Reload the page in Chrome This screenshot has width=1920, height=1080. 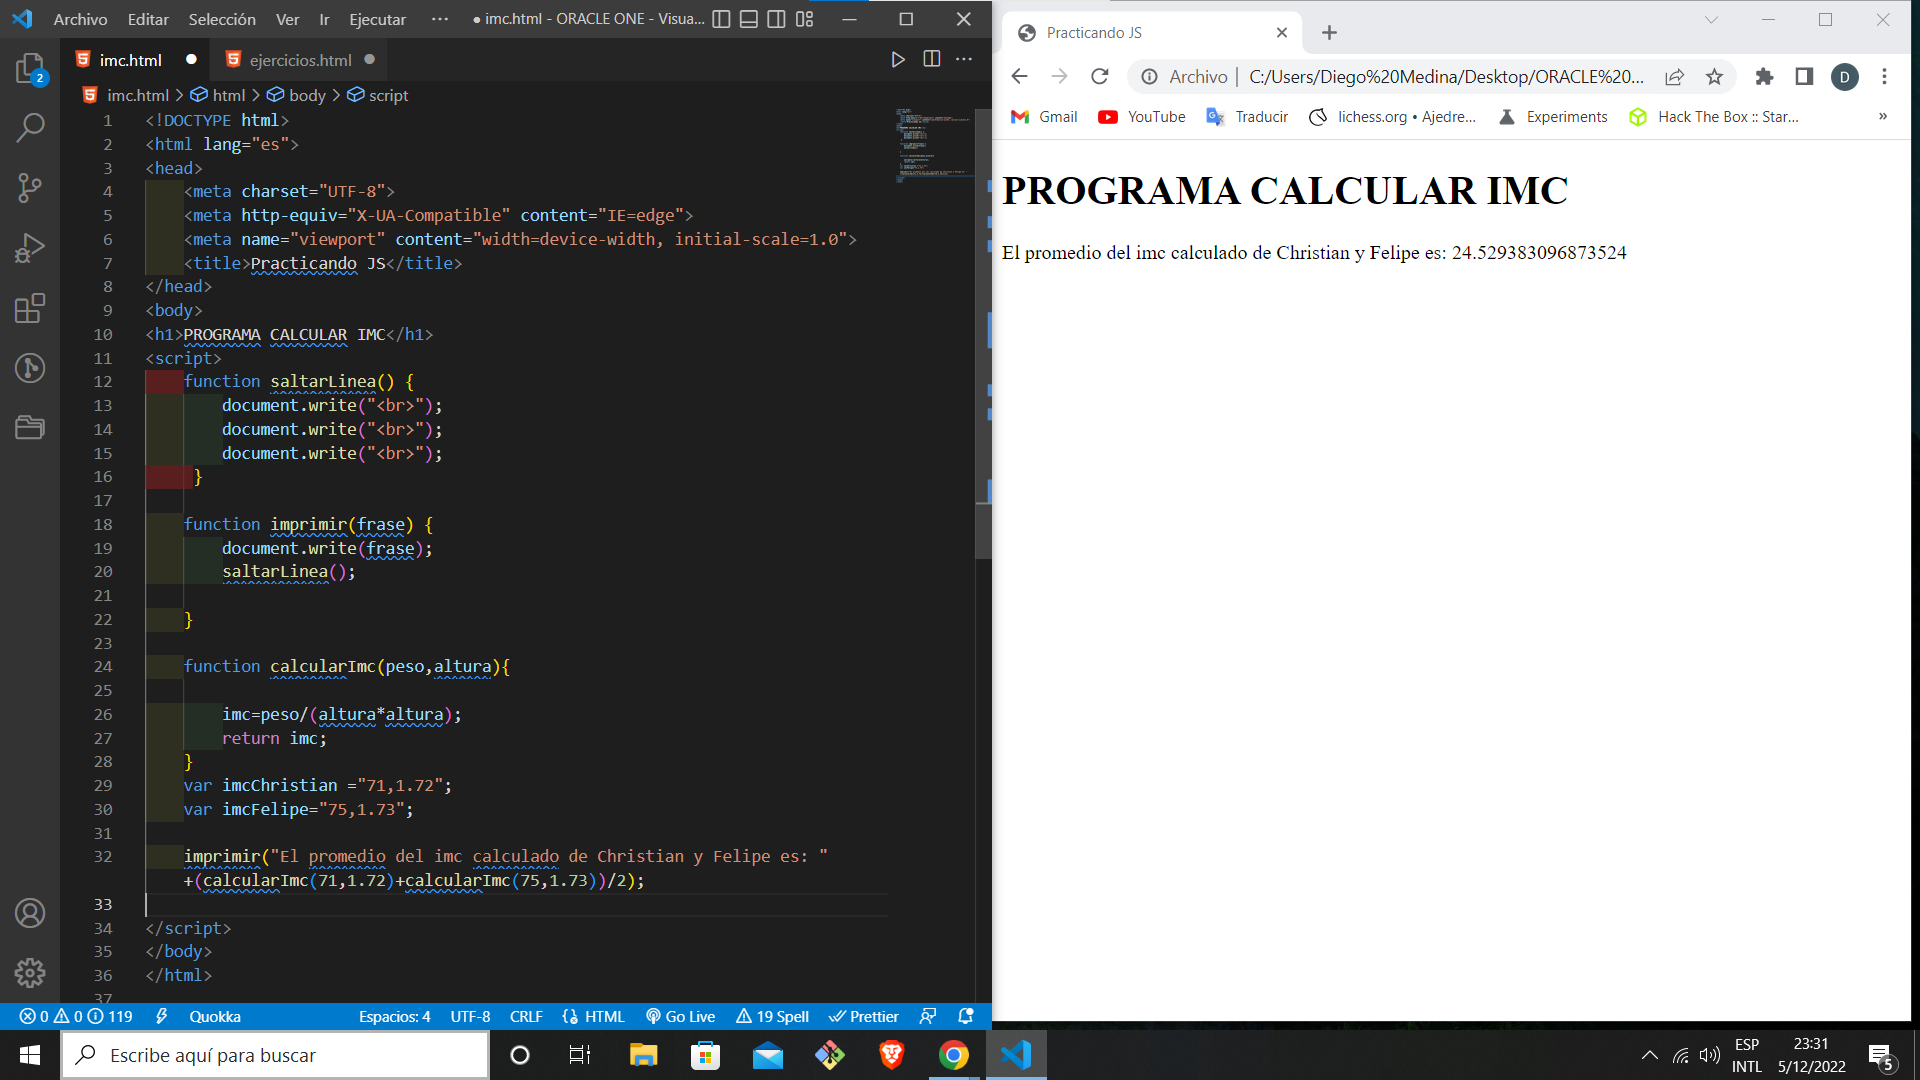pyautogui.click(x=1100, y=76)
